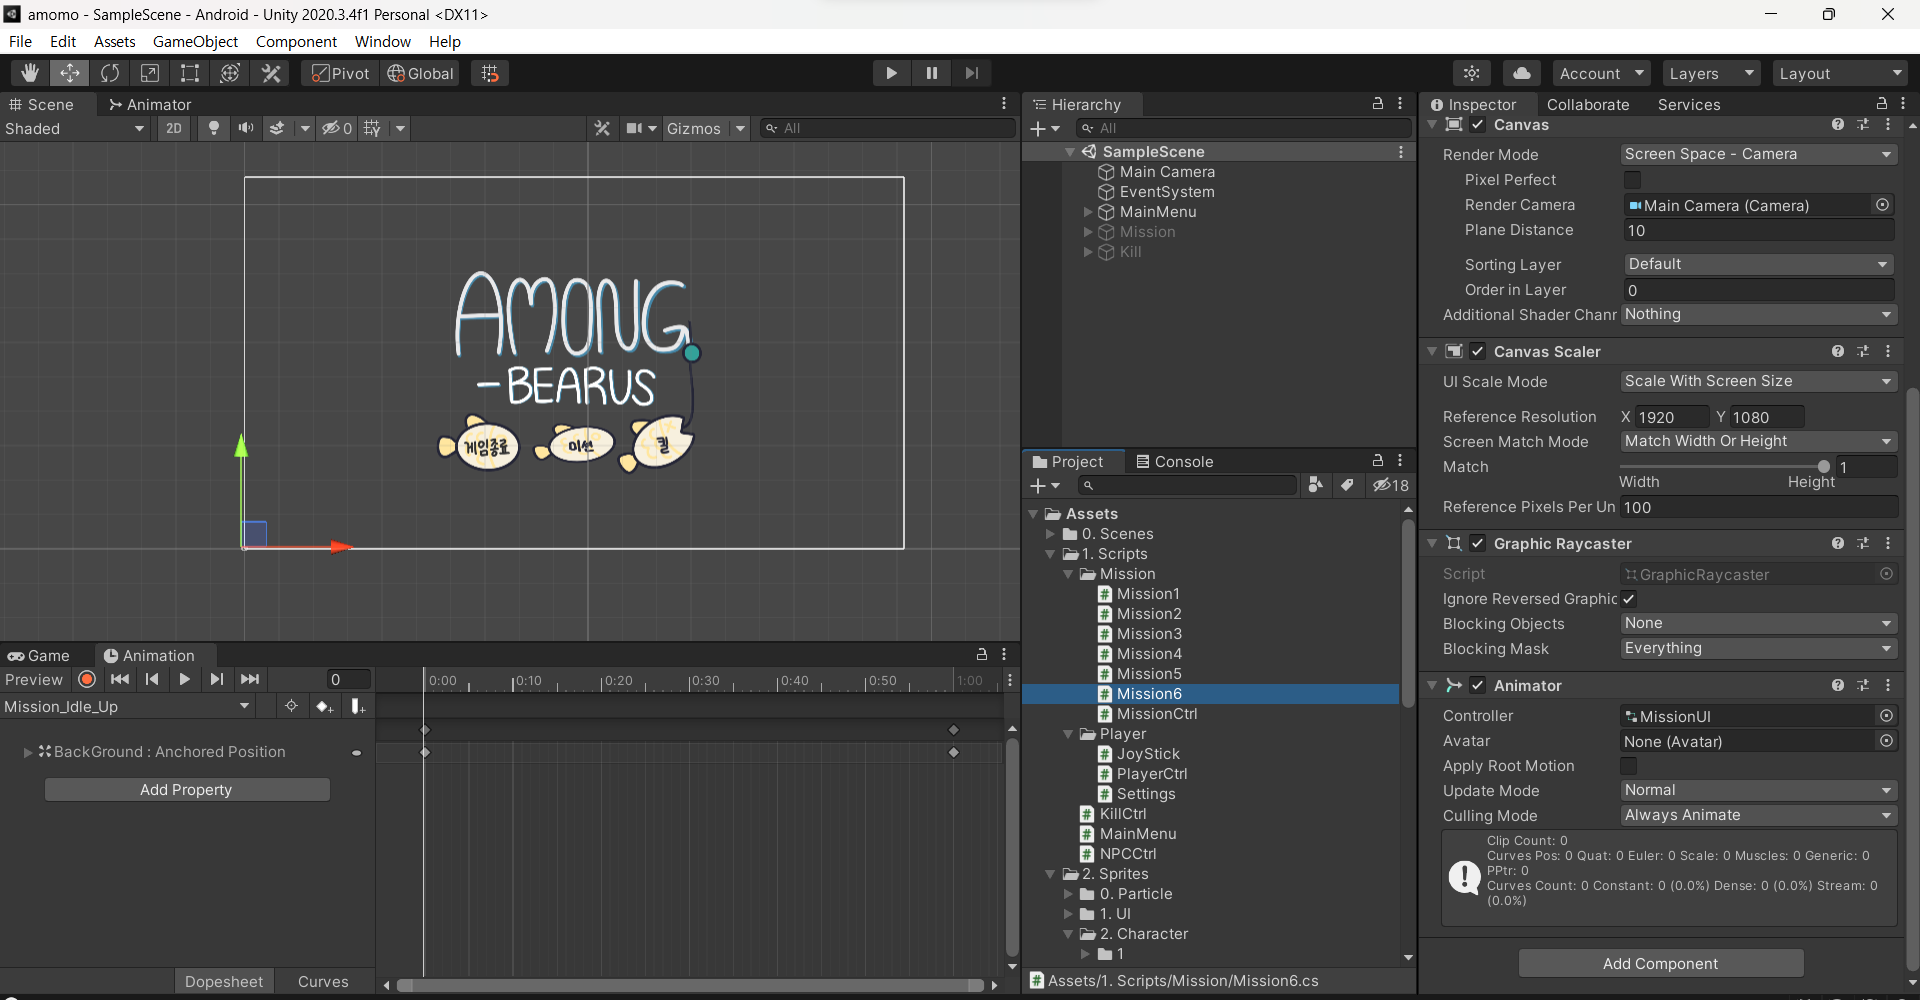Viewport: 1920px width, 1000px height.
Task: Open the Component menu
Action: [x=296, y=41]
